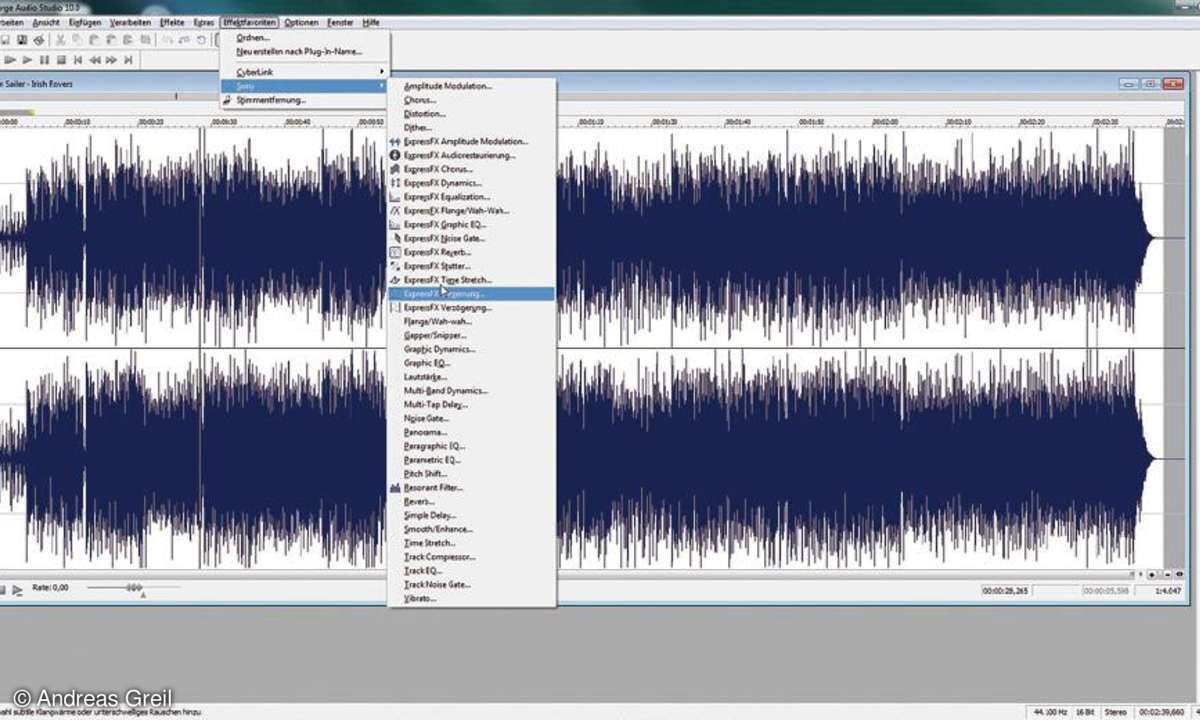Viewport: 1200px width, 720px height.
Task: Select Distortion... effect
Action: [x=471, y=114]
